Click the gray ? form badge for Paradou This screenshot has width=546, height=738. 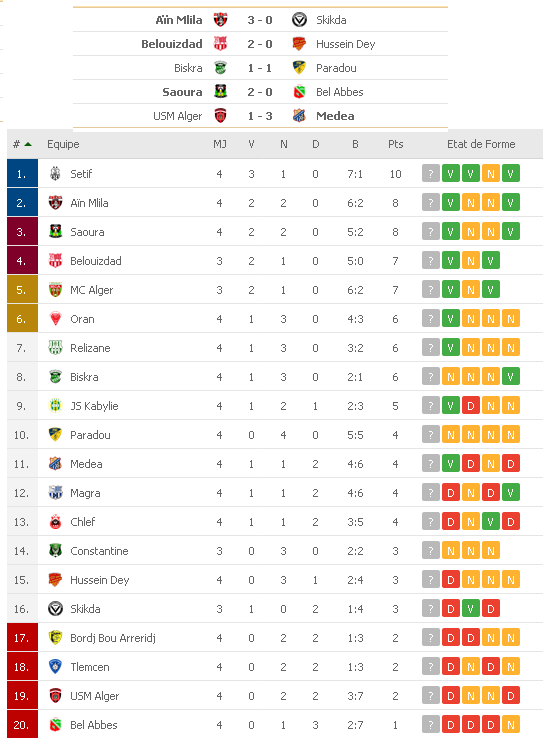coord(431,434)
